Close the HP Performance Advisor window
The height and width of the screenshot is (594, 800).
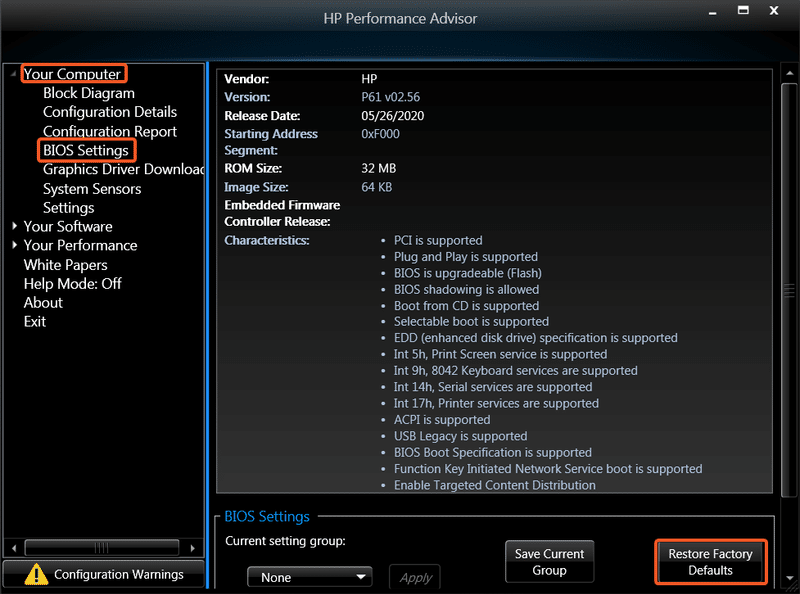coord(774,10)
